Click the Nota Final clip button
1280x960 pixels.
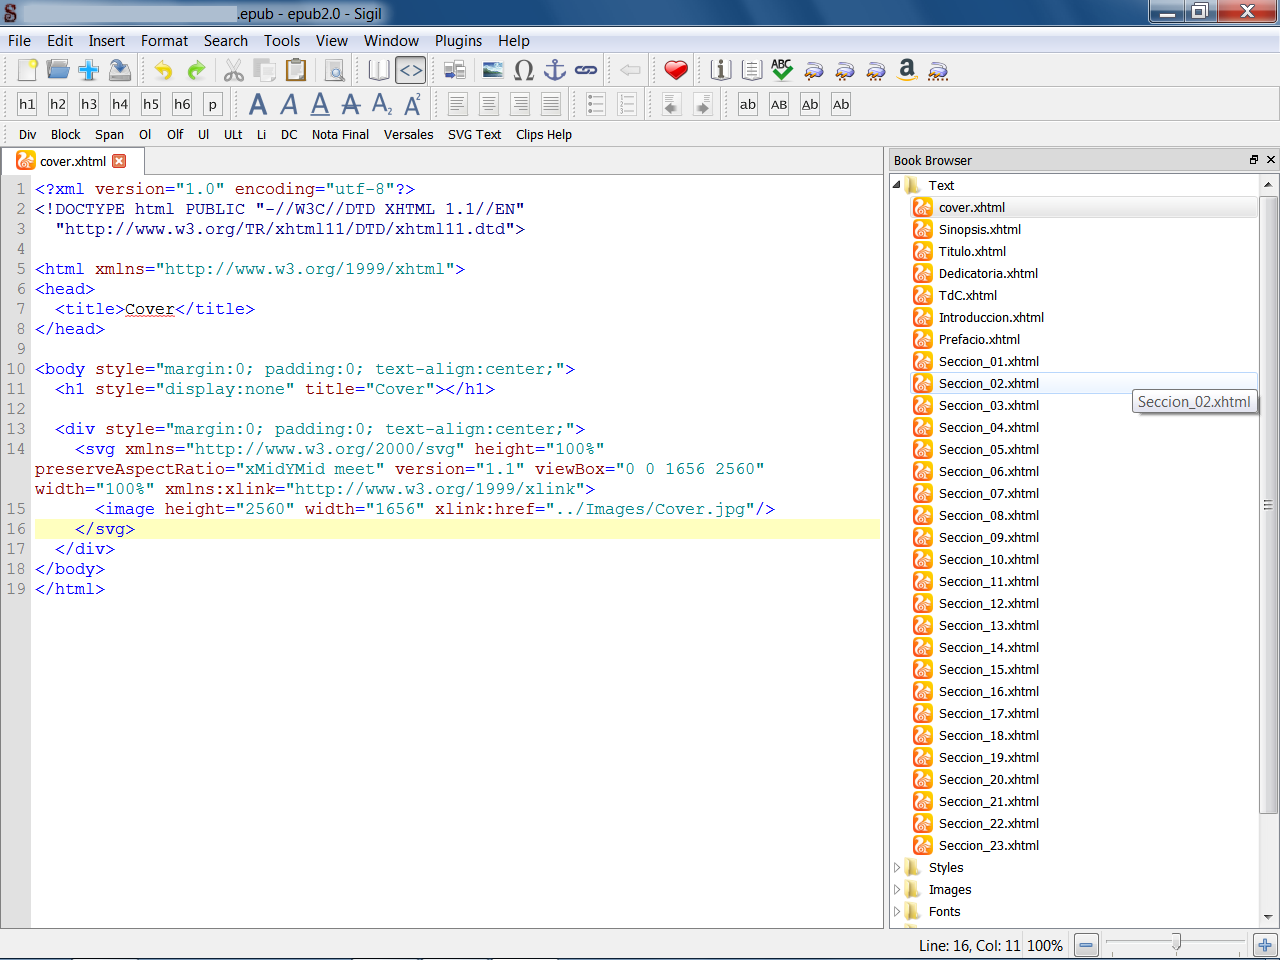point(340,135)
